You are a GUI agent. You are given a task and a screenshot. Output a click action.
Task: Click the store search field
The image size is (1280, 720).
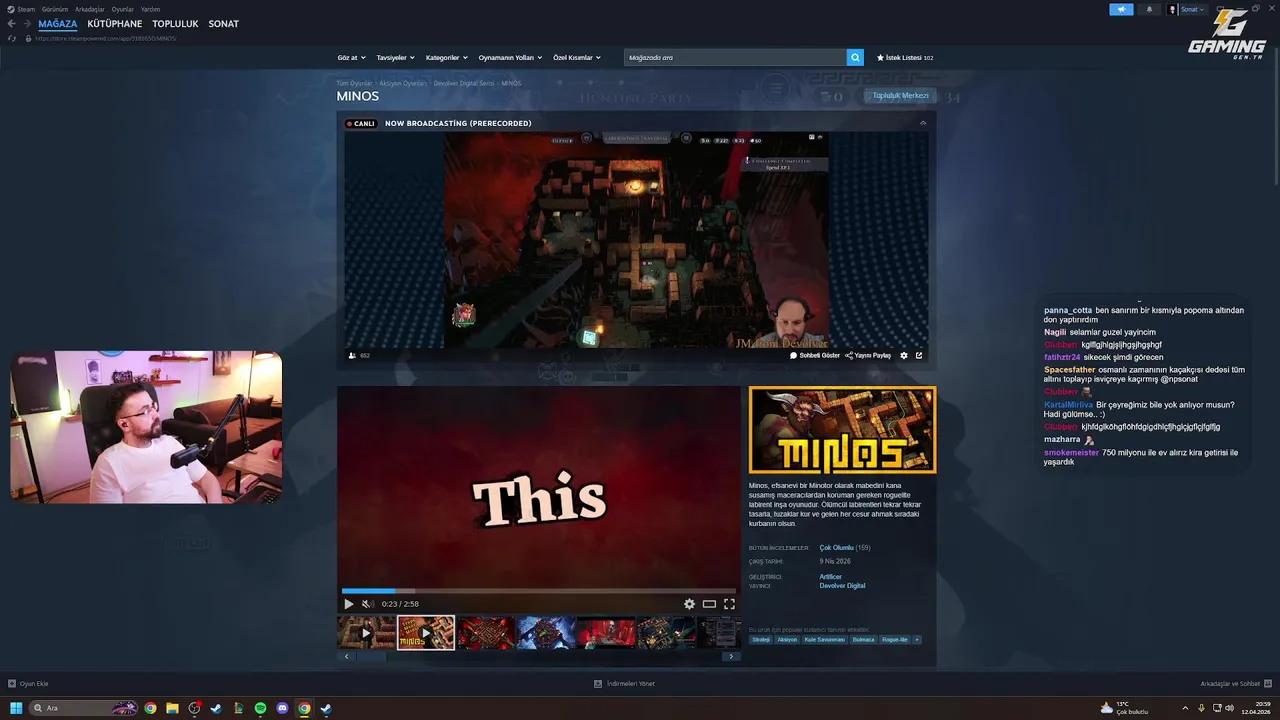click(x=735, y=58)
